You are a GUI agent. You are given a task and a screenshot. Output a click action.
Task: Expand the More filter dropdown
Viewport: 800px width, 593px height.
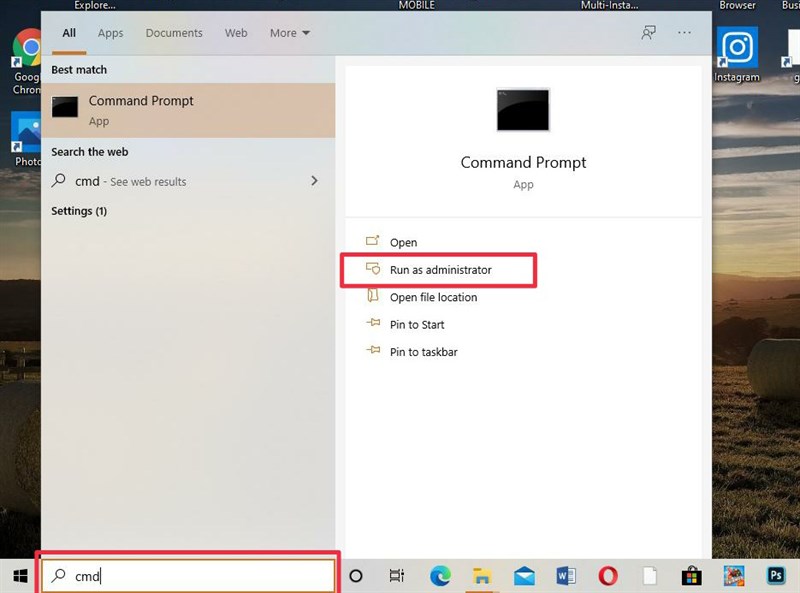(x=289, y=33)
